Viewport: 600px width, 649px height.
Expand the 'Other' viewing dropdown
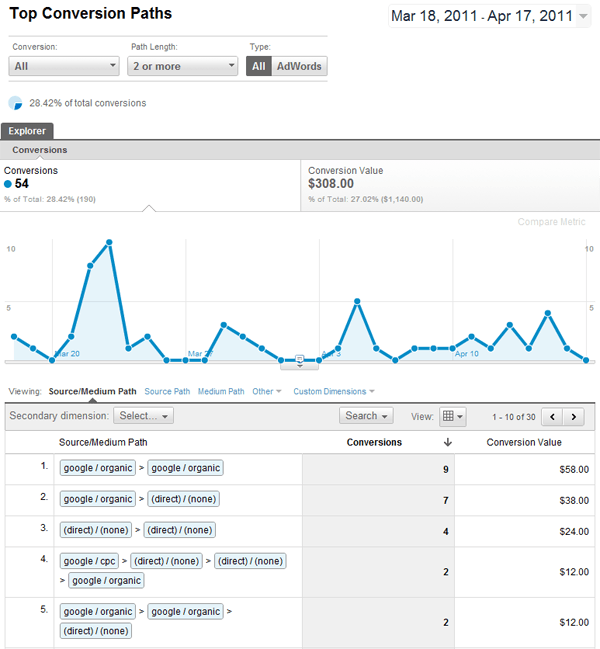point(266,391)
